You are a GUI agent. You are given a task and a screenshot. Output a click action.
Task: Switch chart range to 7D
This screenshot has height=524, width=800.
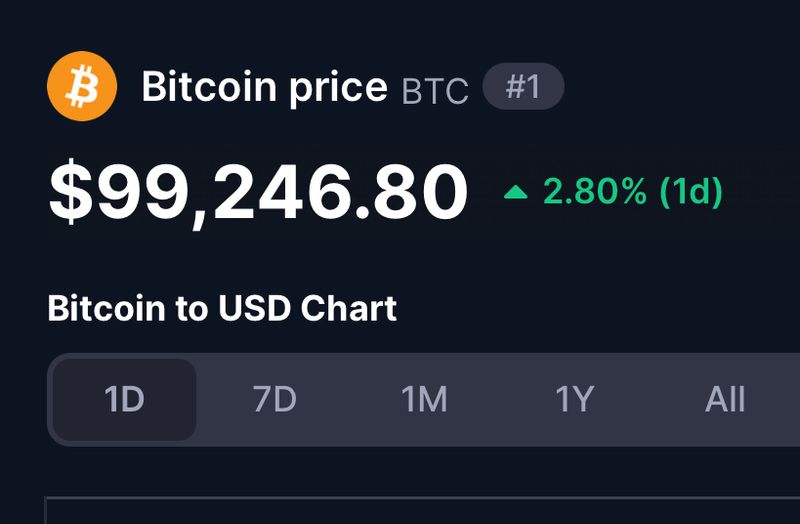[274, 400]
